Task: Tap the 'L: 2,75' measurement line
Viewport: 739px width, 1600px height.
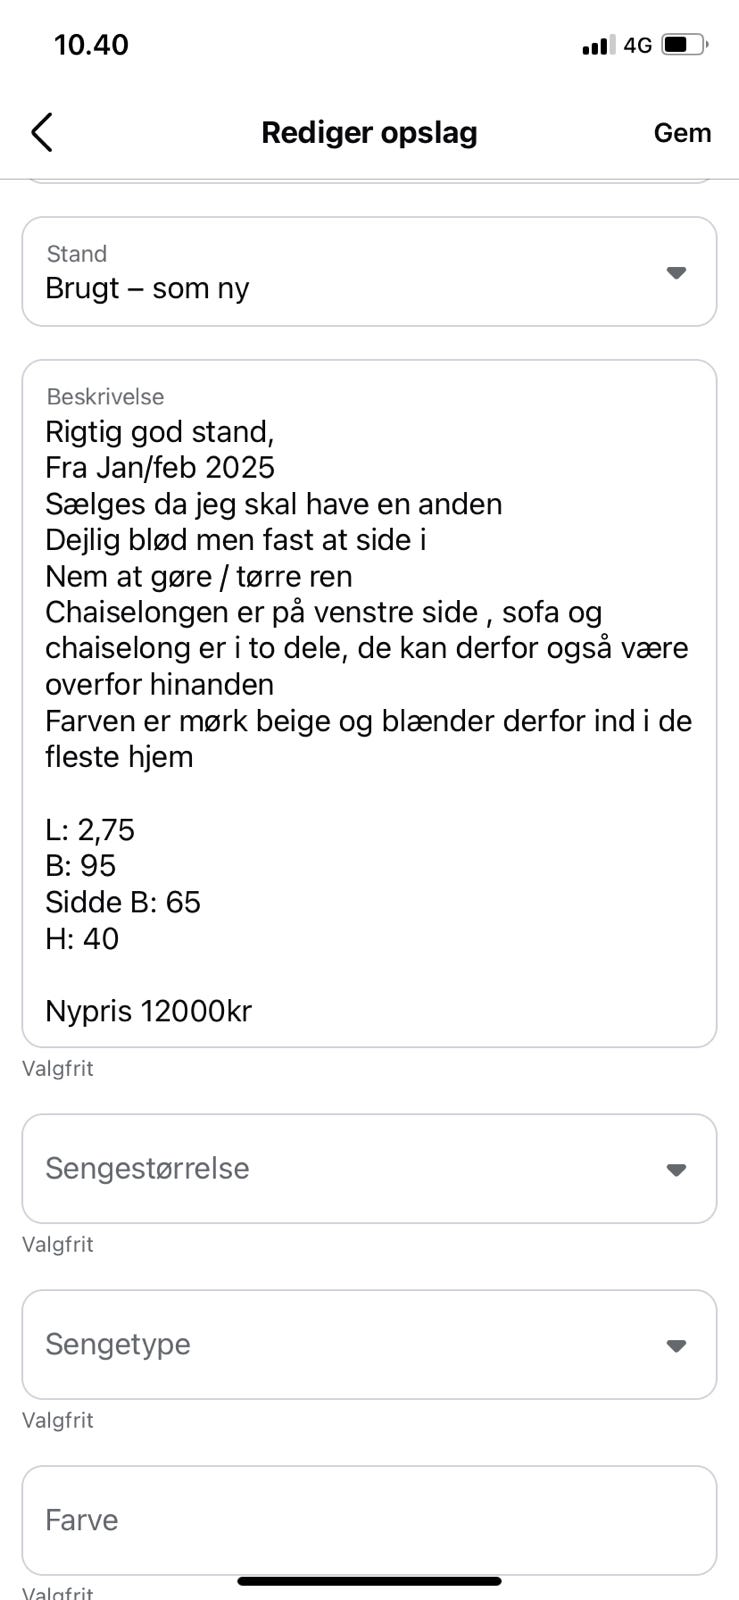Action: pos(90,830)
